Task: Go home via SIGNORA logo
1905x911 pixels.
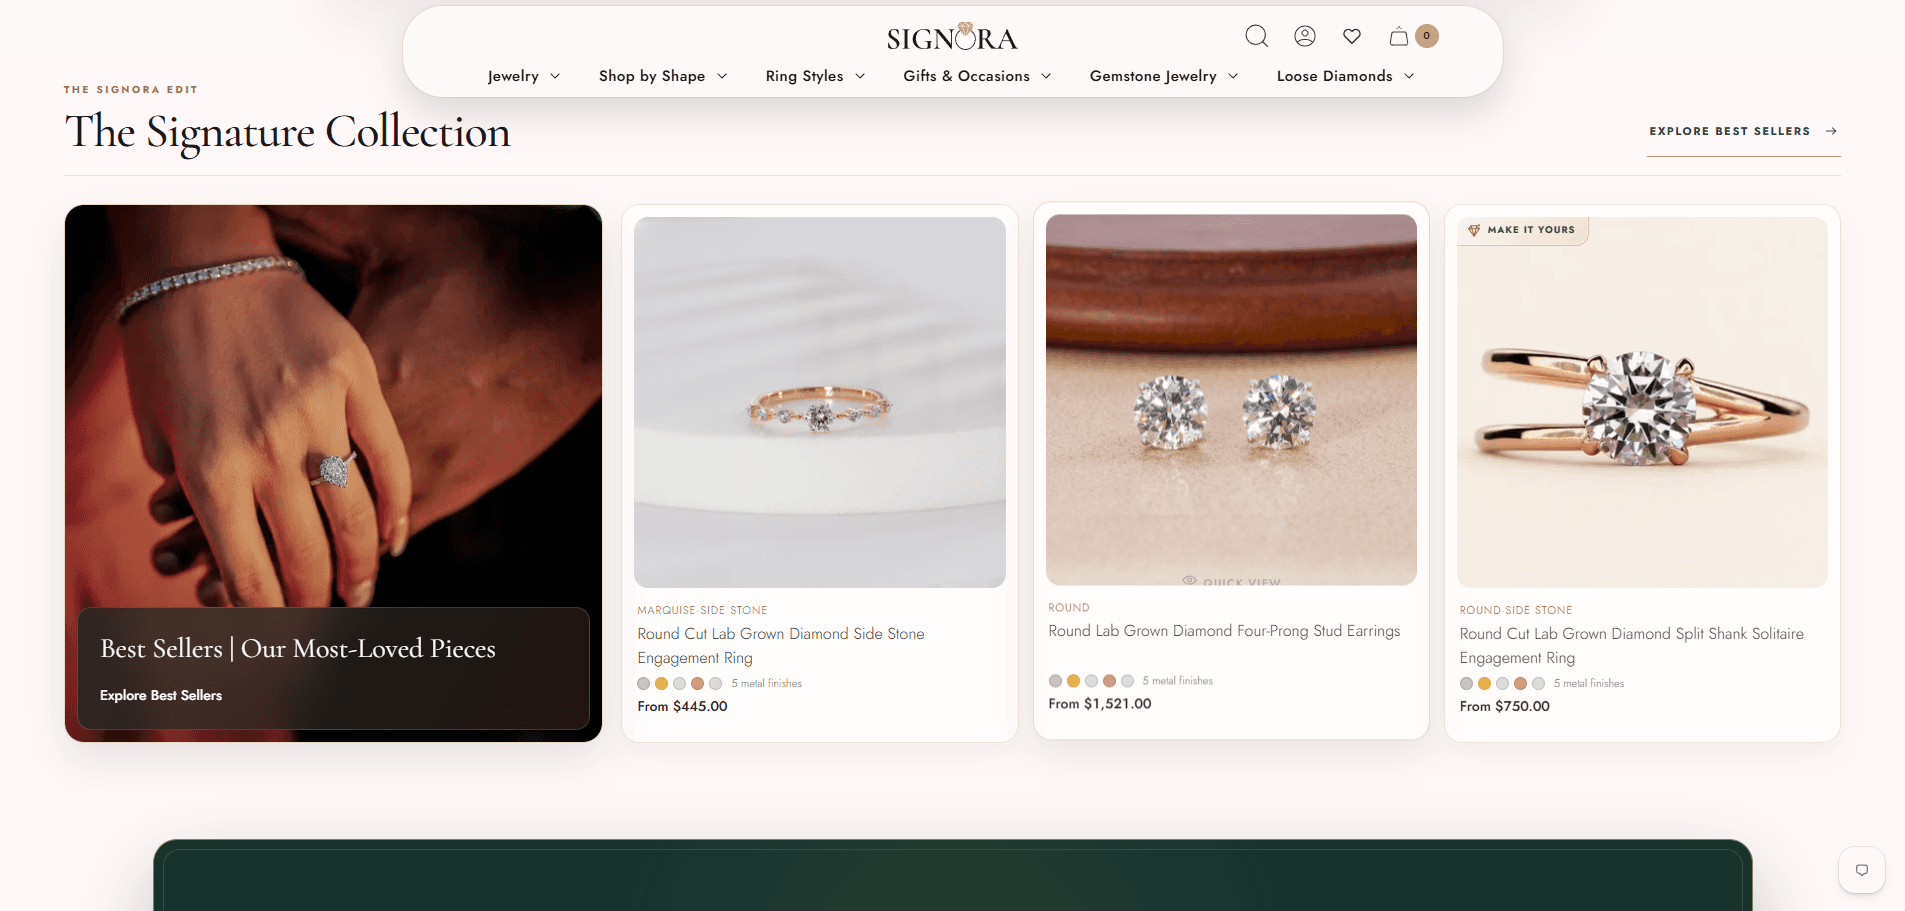Action: (x=952, y=38)
